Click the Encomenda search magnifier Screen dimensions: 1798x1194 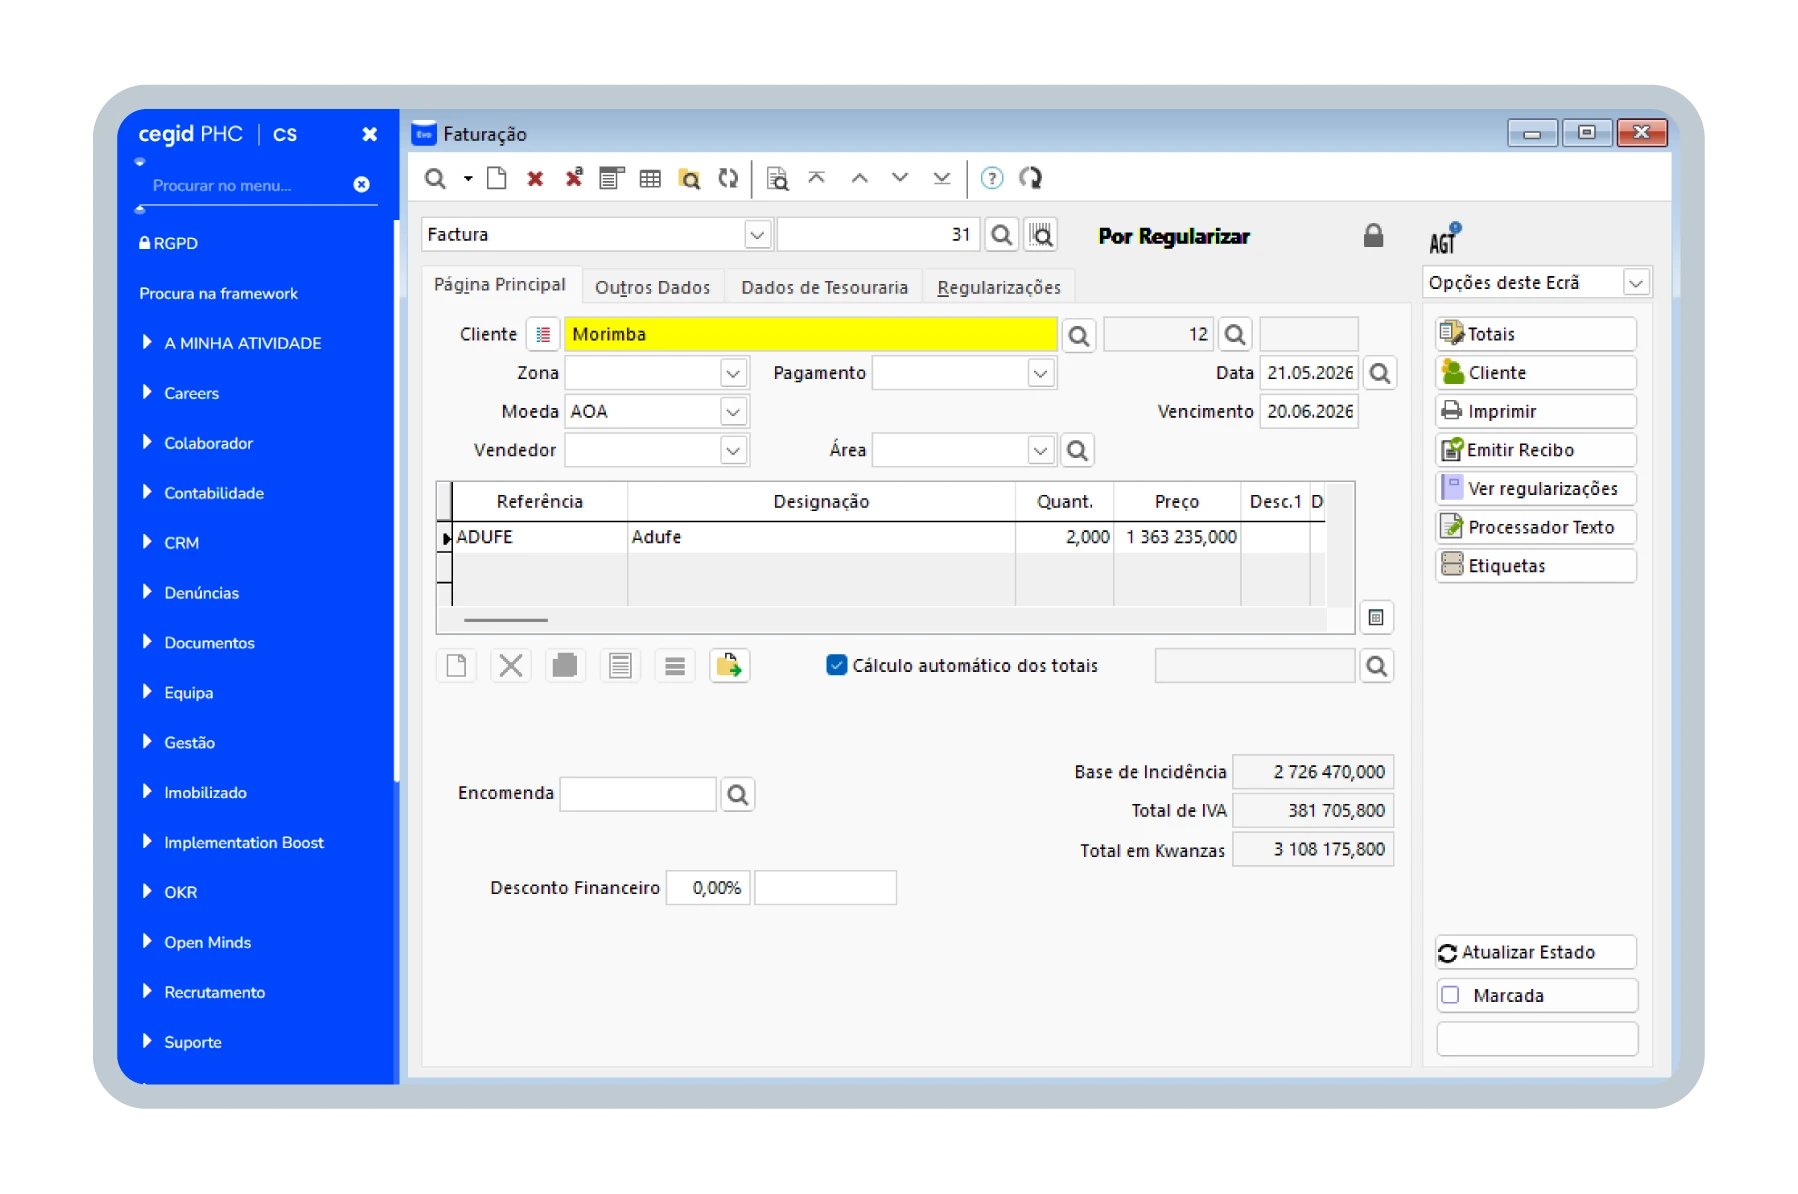[x=738, y=794]
